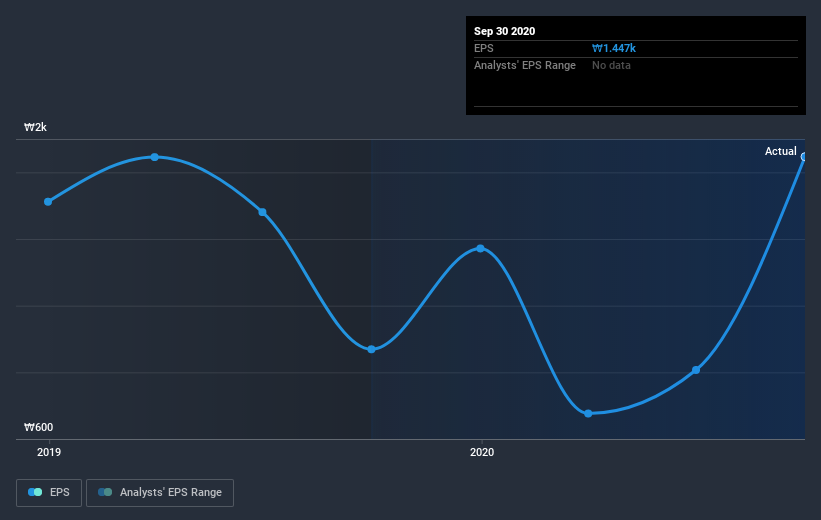Click the ₩1.447k EPS value in tooltip
Image resolution: width=821 pixels, height=520 pixels.
tap(614, 48)
